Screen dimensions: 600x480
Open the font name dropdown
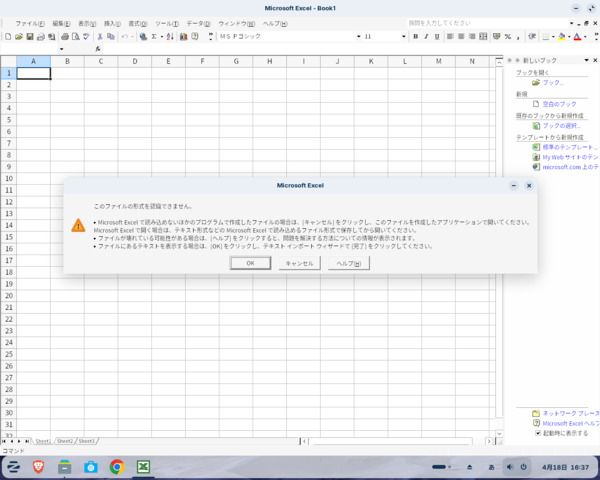[x=359, y=36]
